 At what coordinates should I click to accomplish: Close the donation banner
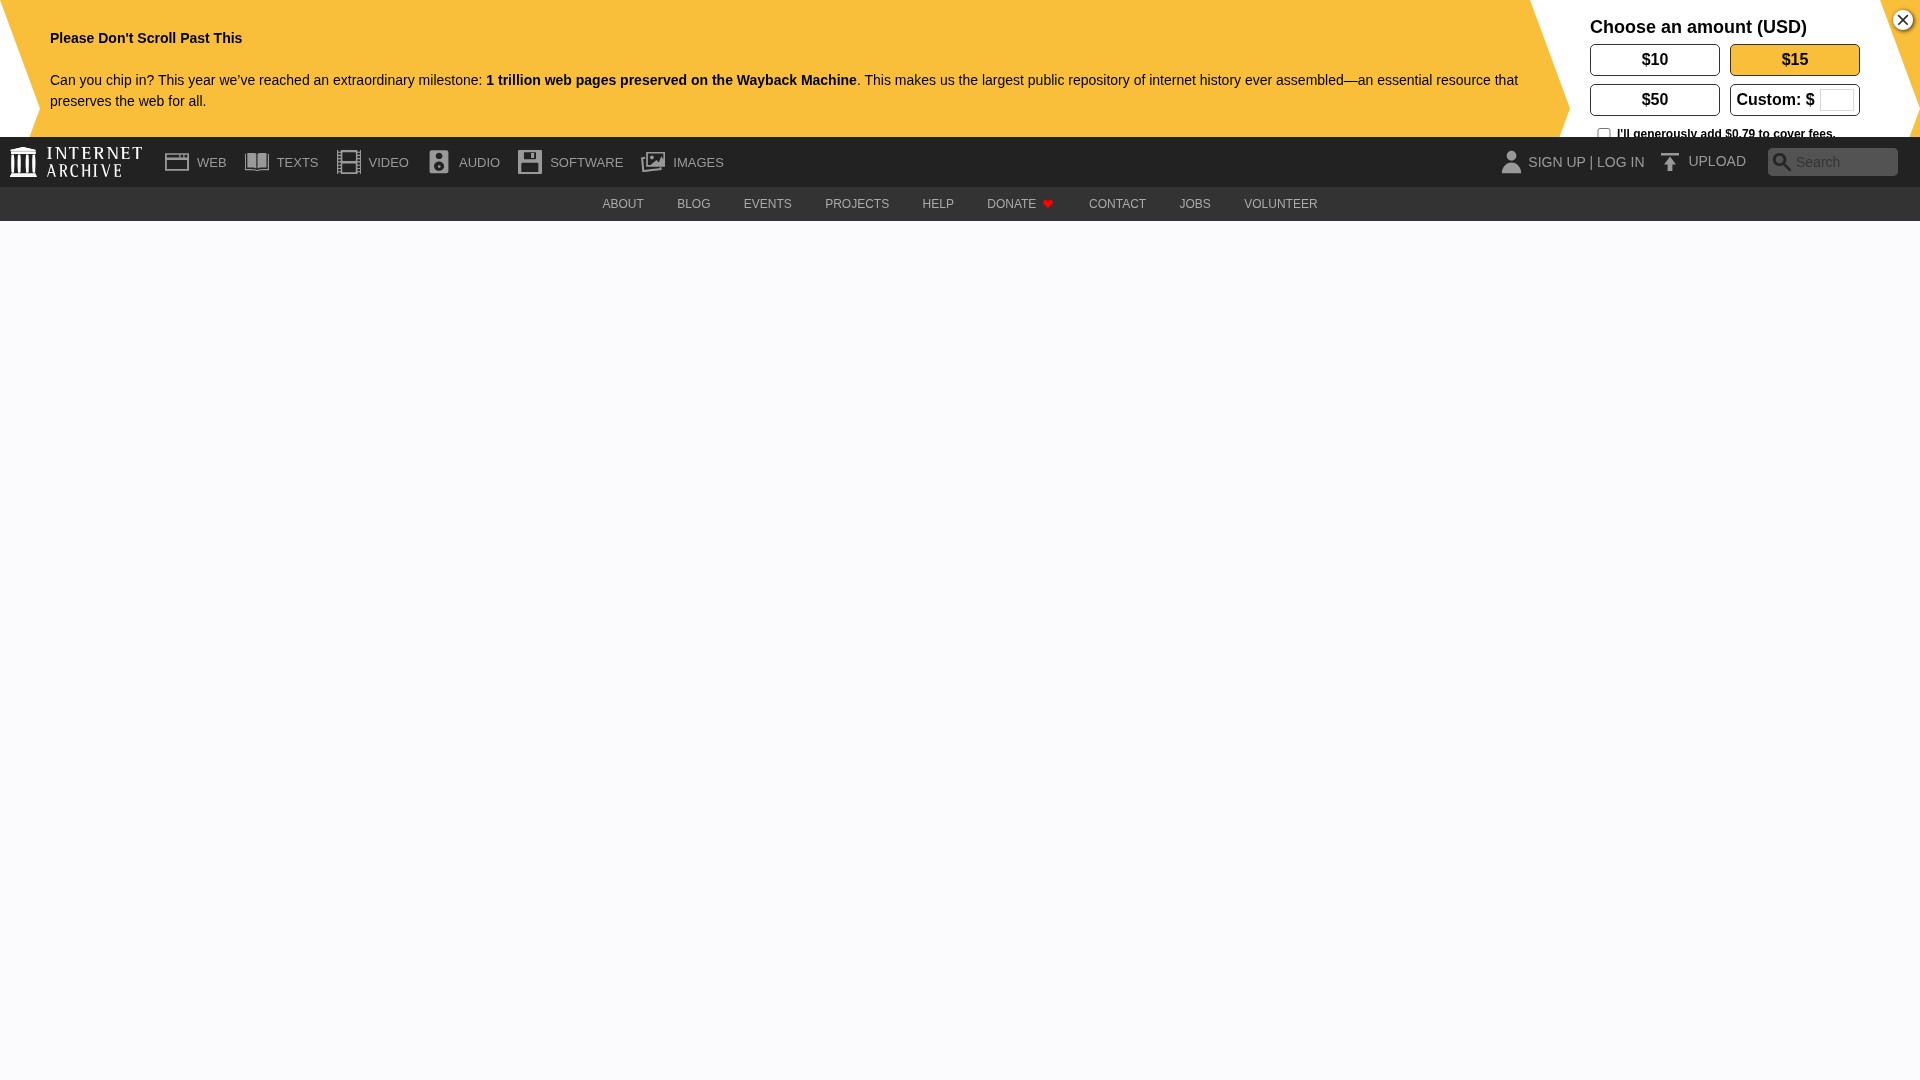point(1903,20)
